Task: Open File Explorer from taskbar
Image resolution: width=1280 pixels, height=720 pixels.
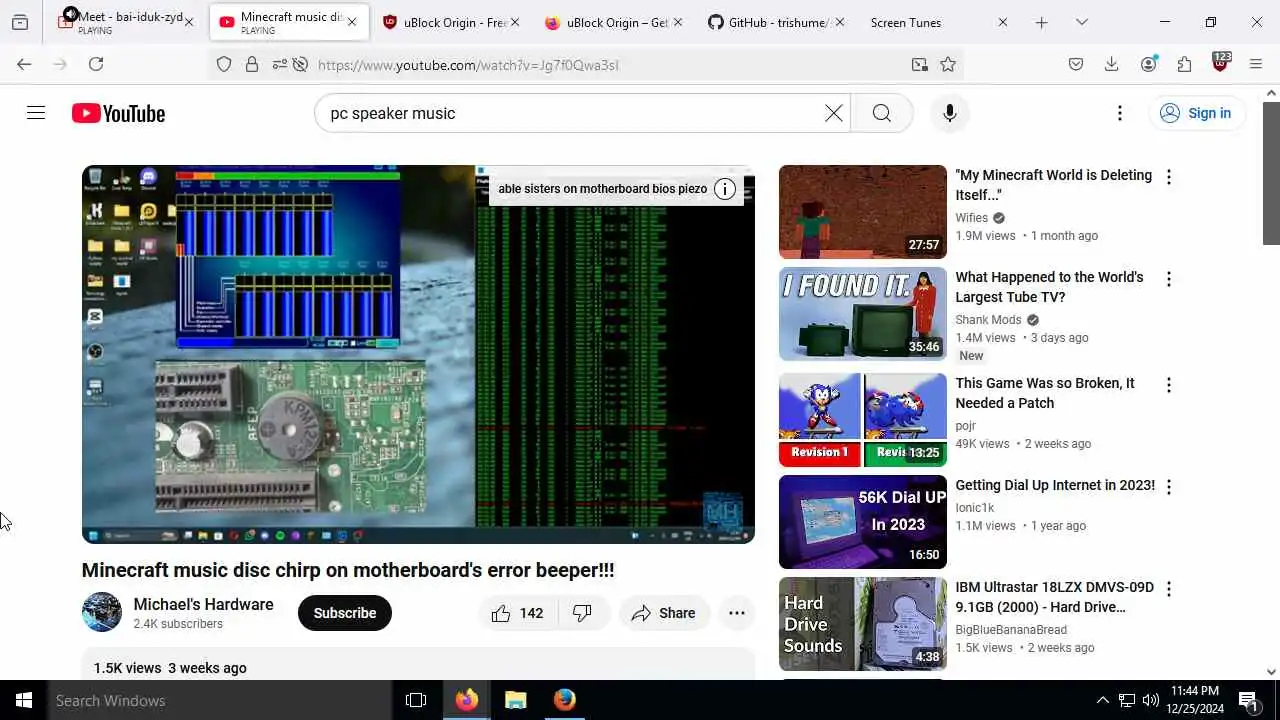Action: [515, 700]
